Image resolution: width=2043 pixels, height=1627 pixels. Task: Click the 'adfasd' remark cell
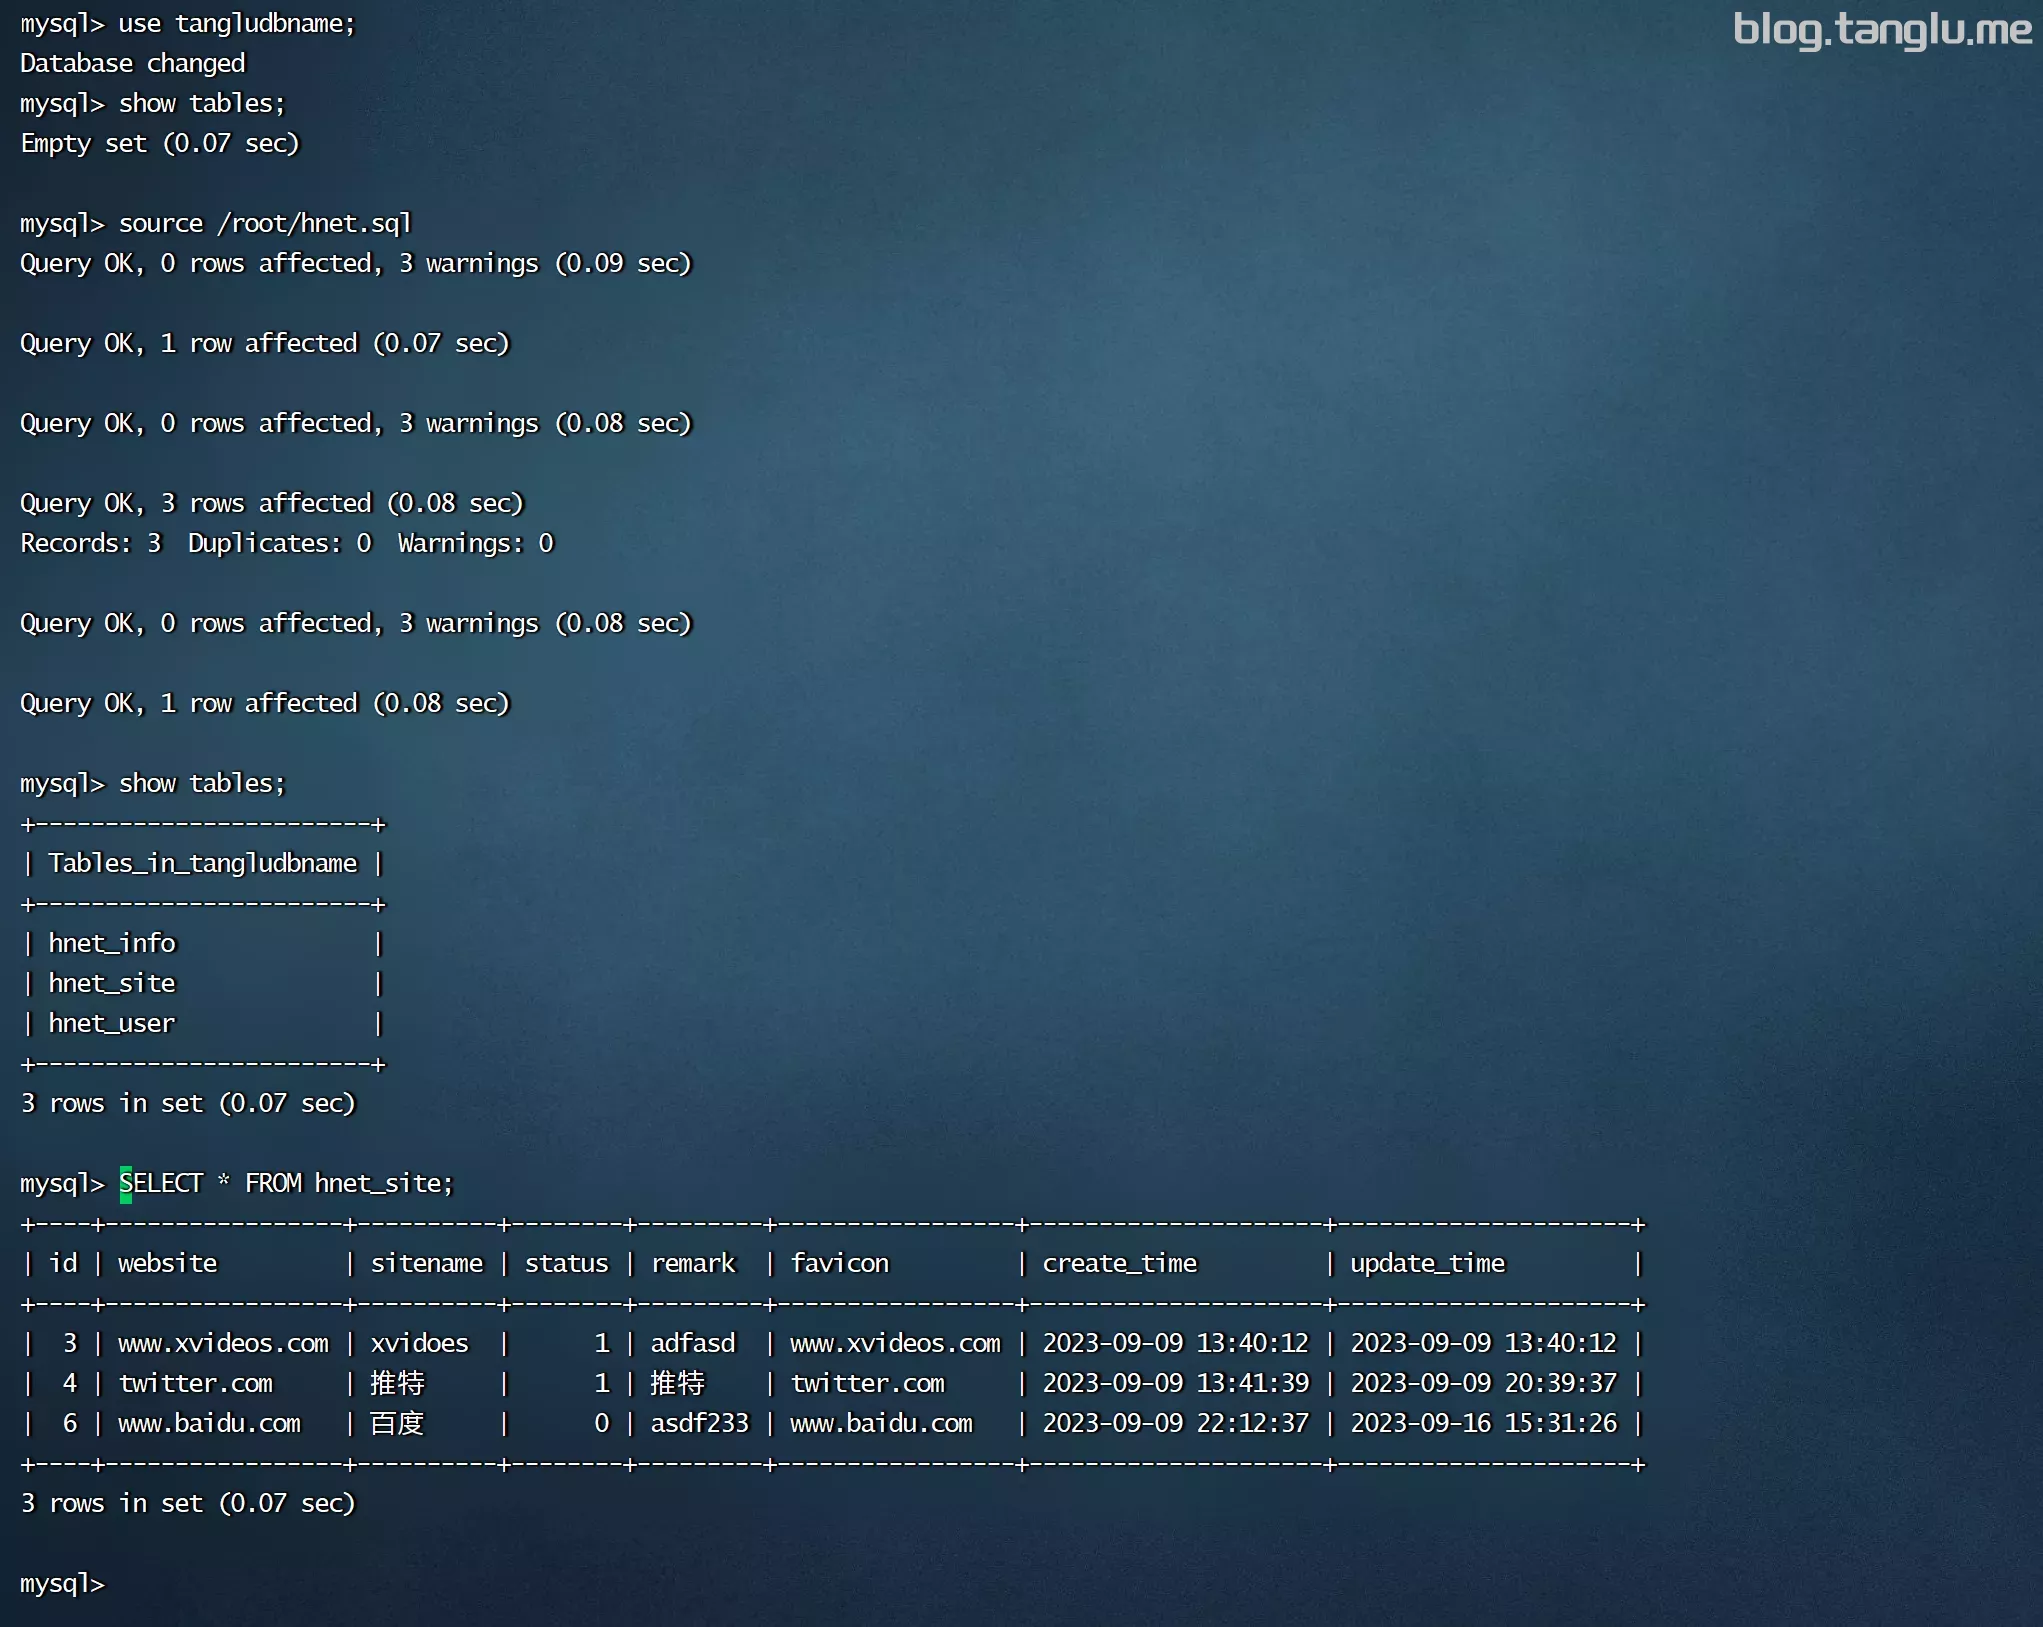click(693, 1344)
